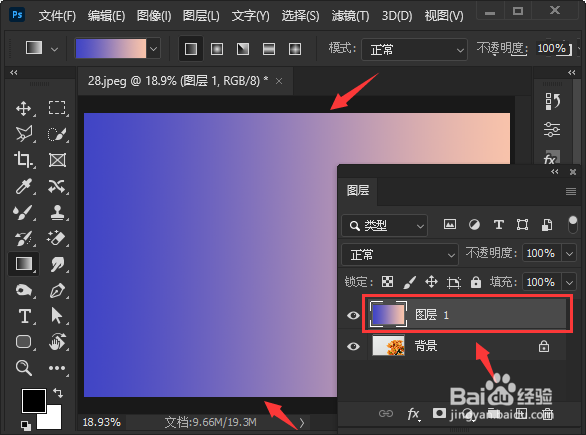586x435 pixels.
Task: Close the 28.jpeg document tab
Action: (279, 81)
